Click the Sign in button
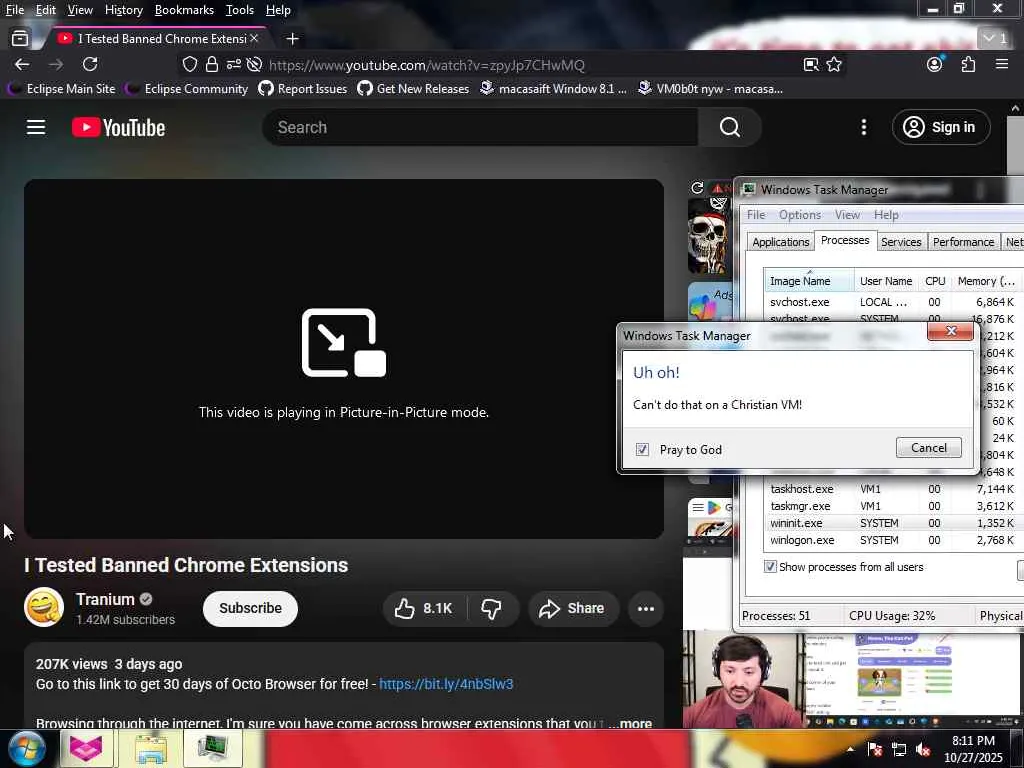 pyautogui.click(x=941, y=127)
